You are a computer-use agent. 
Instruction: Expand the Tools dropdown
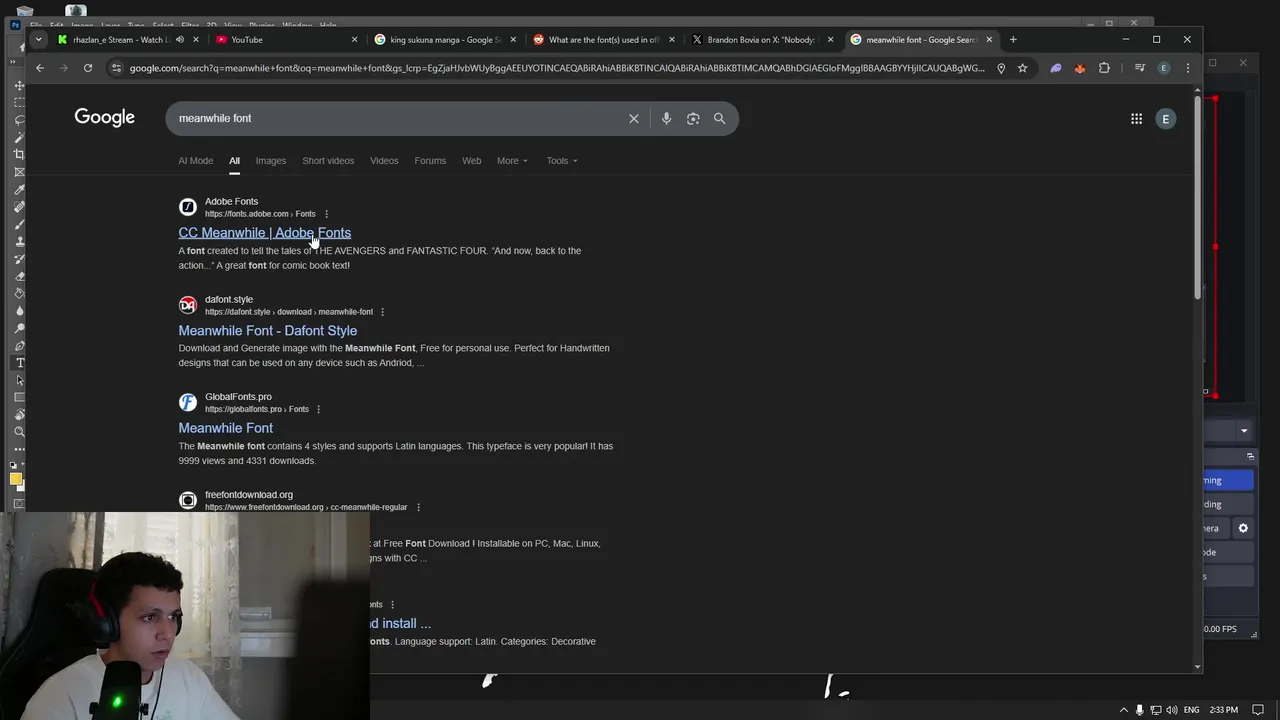[x=562, y=161]
